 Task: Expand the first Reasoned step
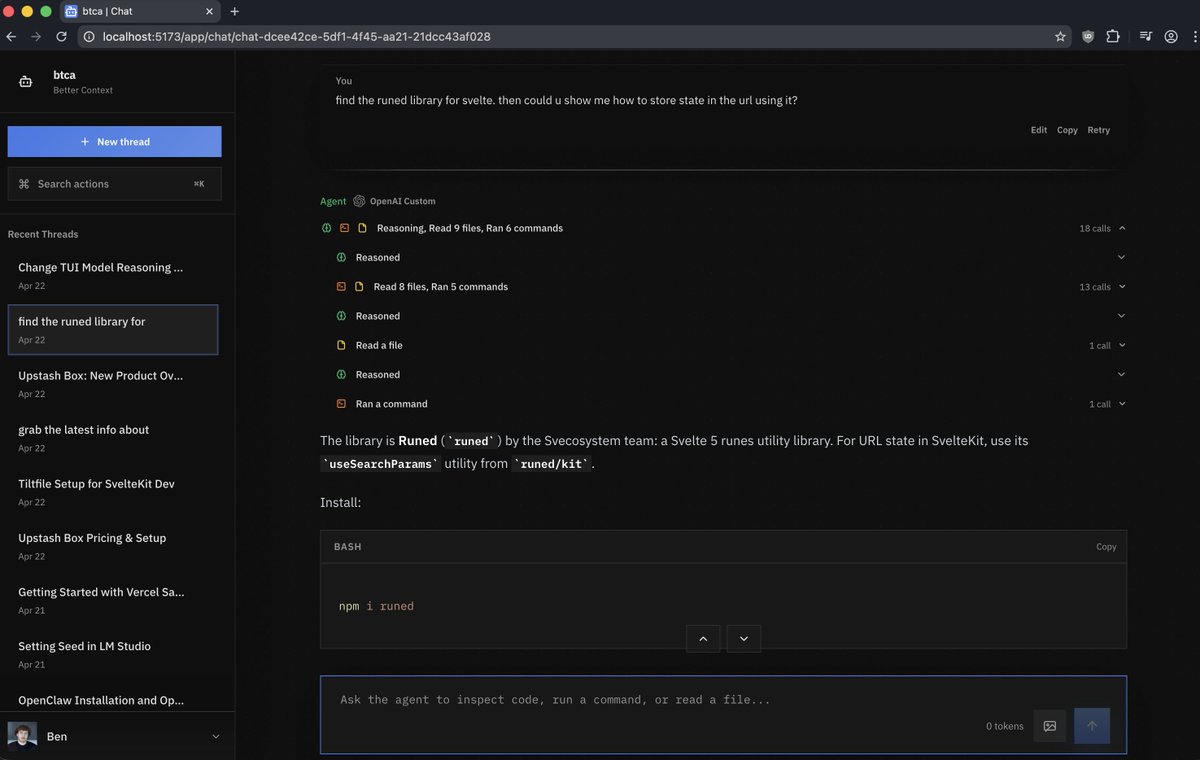[x=1121, y=257]
